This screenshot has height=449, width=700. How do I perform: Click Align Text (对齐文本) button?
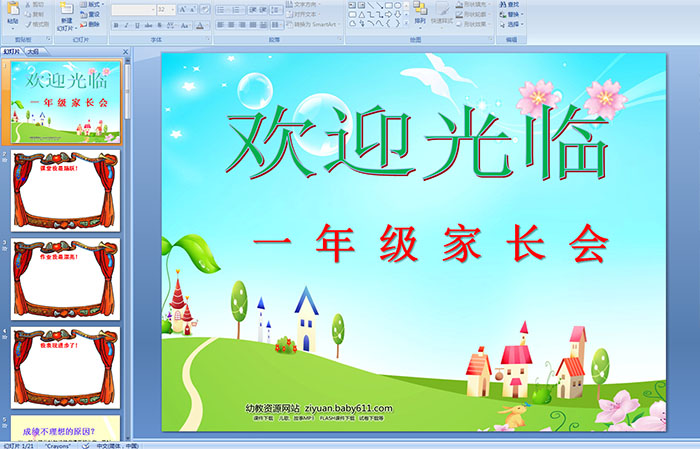click(x=304, y=14)
